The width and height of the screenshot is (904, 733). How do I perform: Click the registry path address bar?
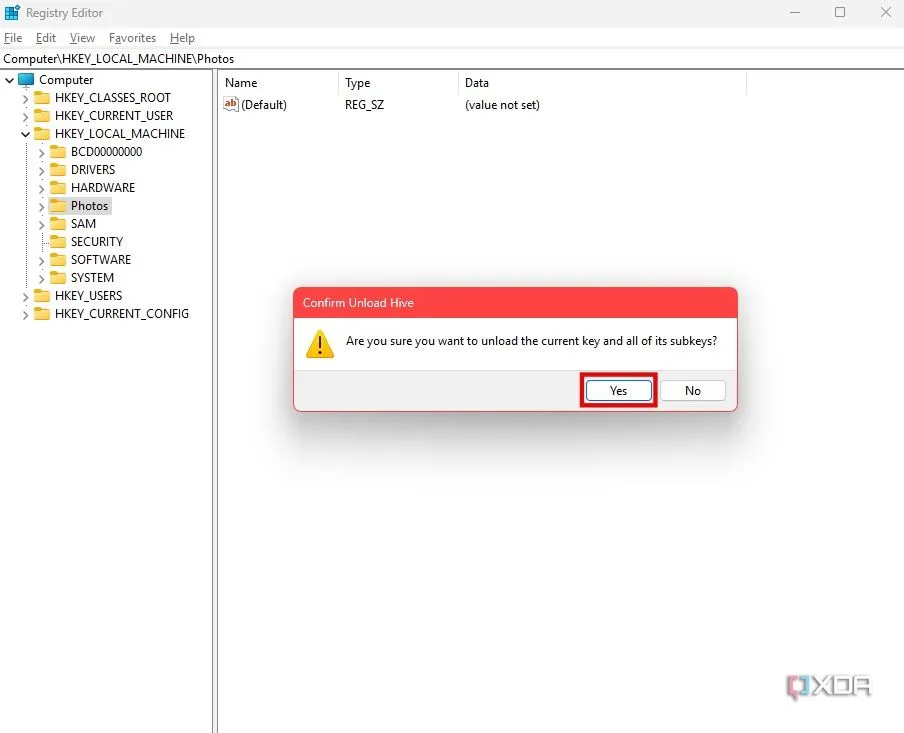[452, 59]
